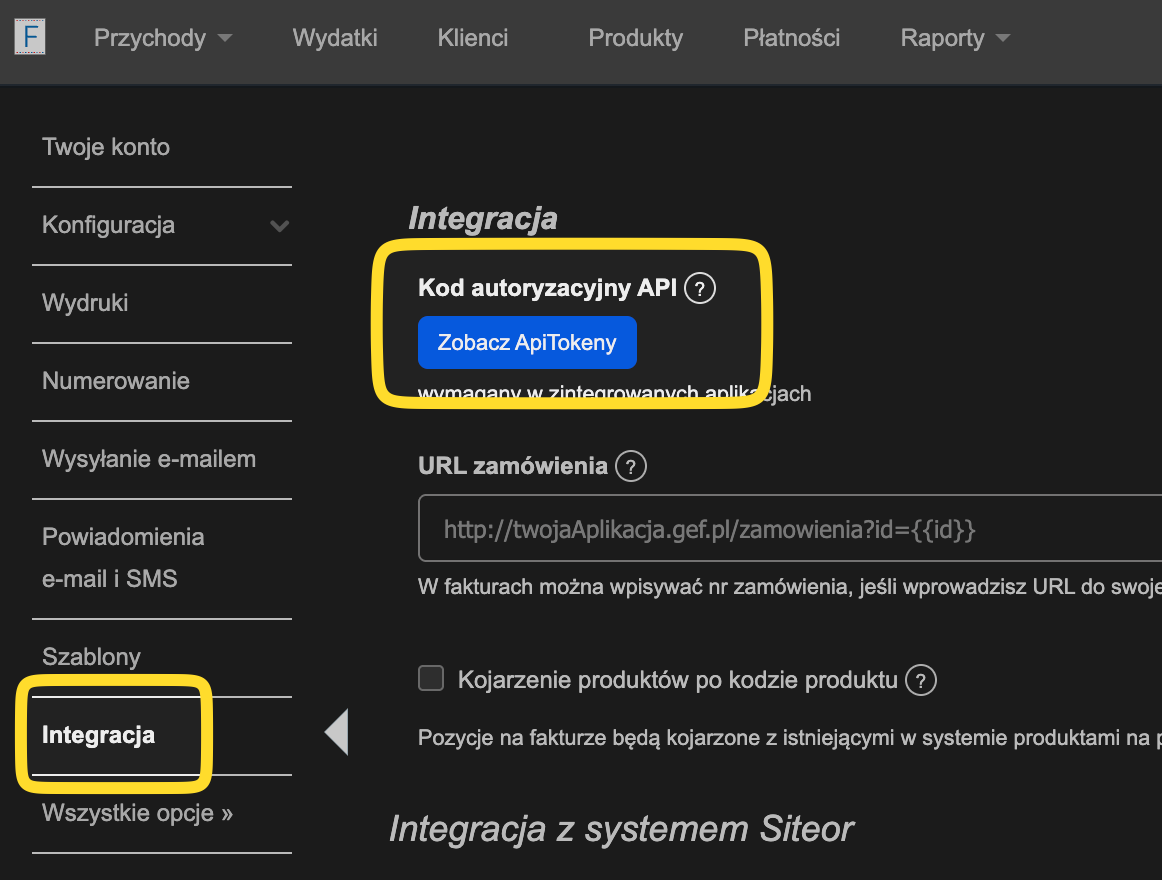Click the question mark beside URL zamówienia
The image size is (1162, 880).
(630, 465)
